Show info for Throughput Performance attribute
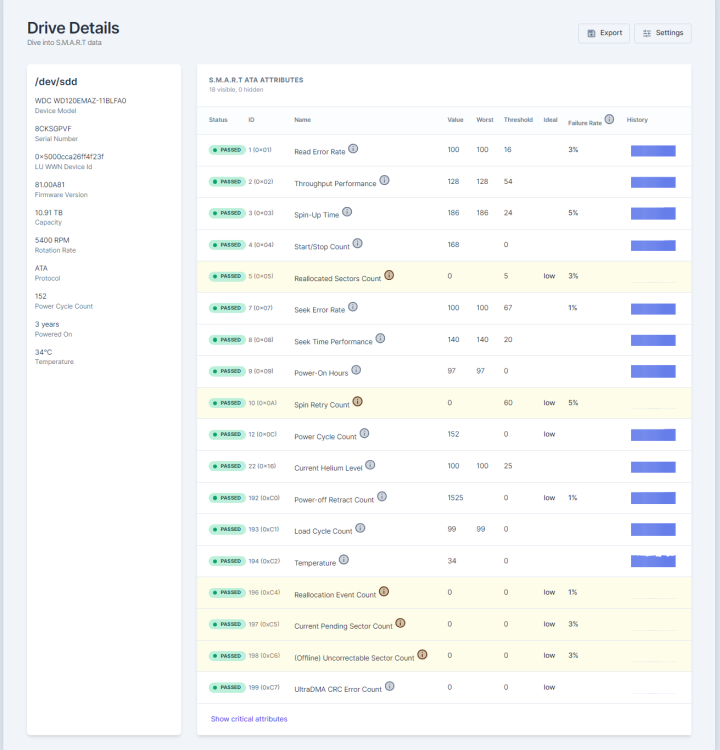This screenshot has width=720, height=750. (384, 180)
